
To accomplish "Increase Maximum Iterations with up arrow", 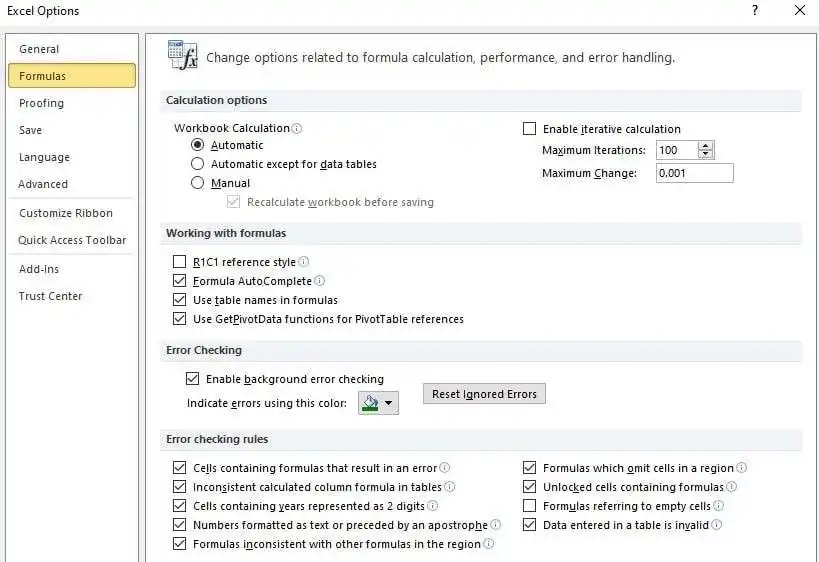I will [706, 146].
